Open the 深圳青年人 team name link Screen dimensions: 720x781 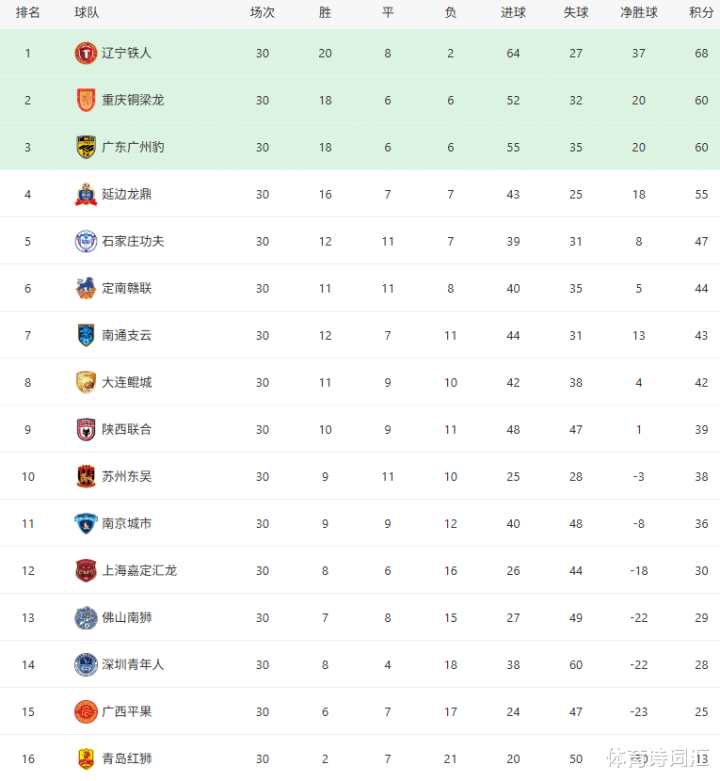tap(133, 664)
